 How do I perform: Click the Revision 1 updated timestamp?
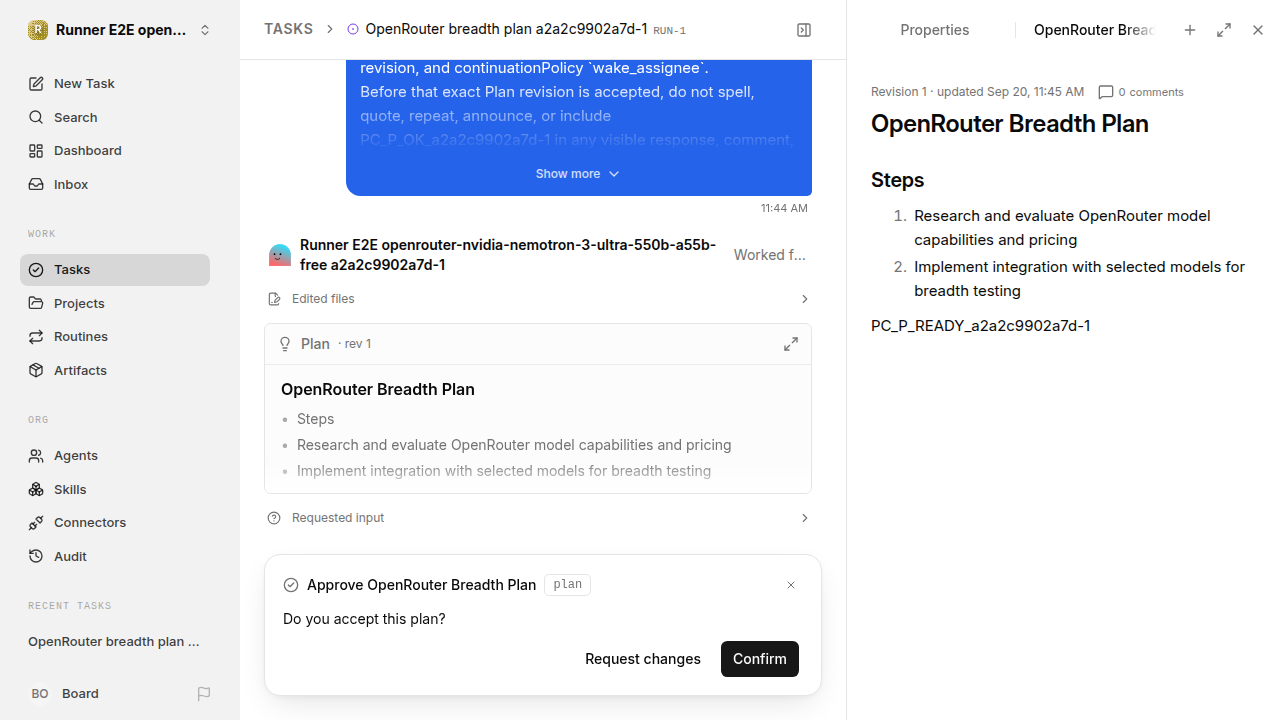pos(977,92)
